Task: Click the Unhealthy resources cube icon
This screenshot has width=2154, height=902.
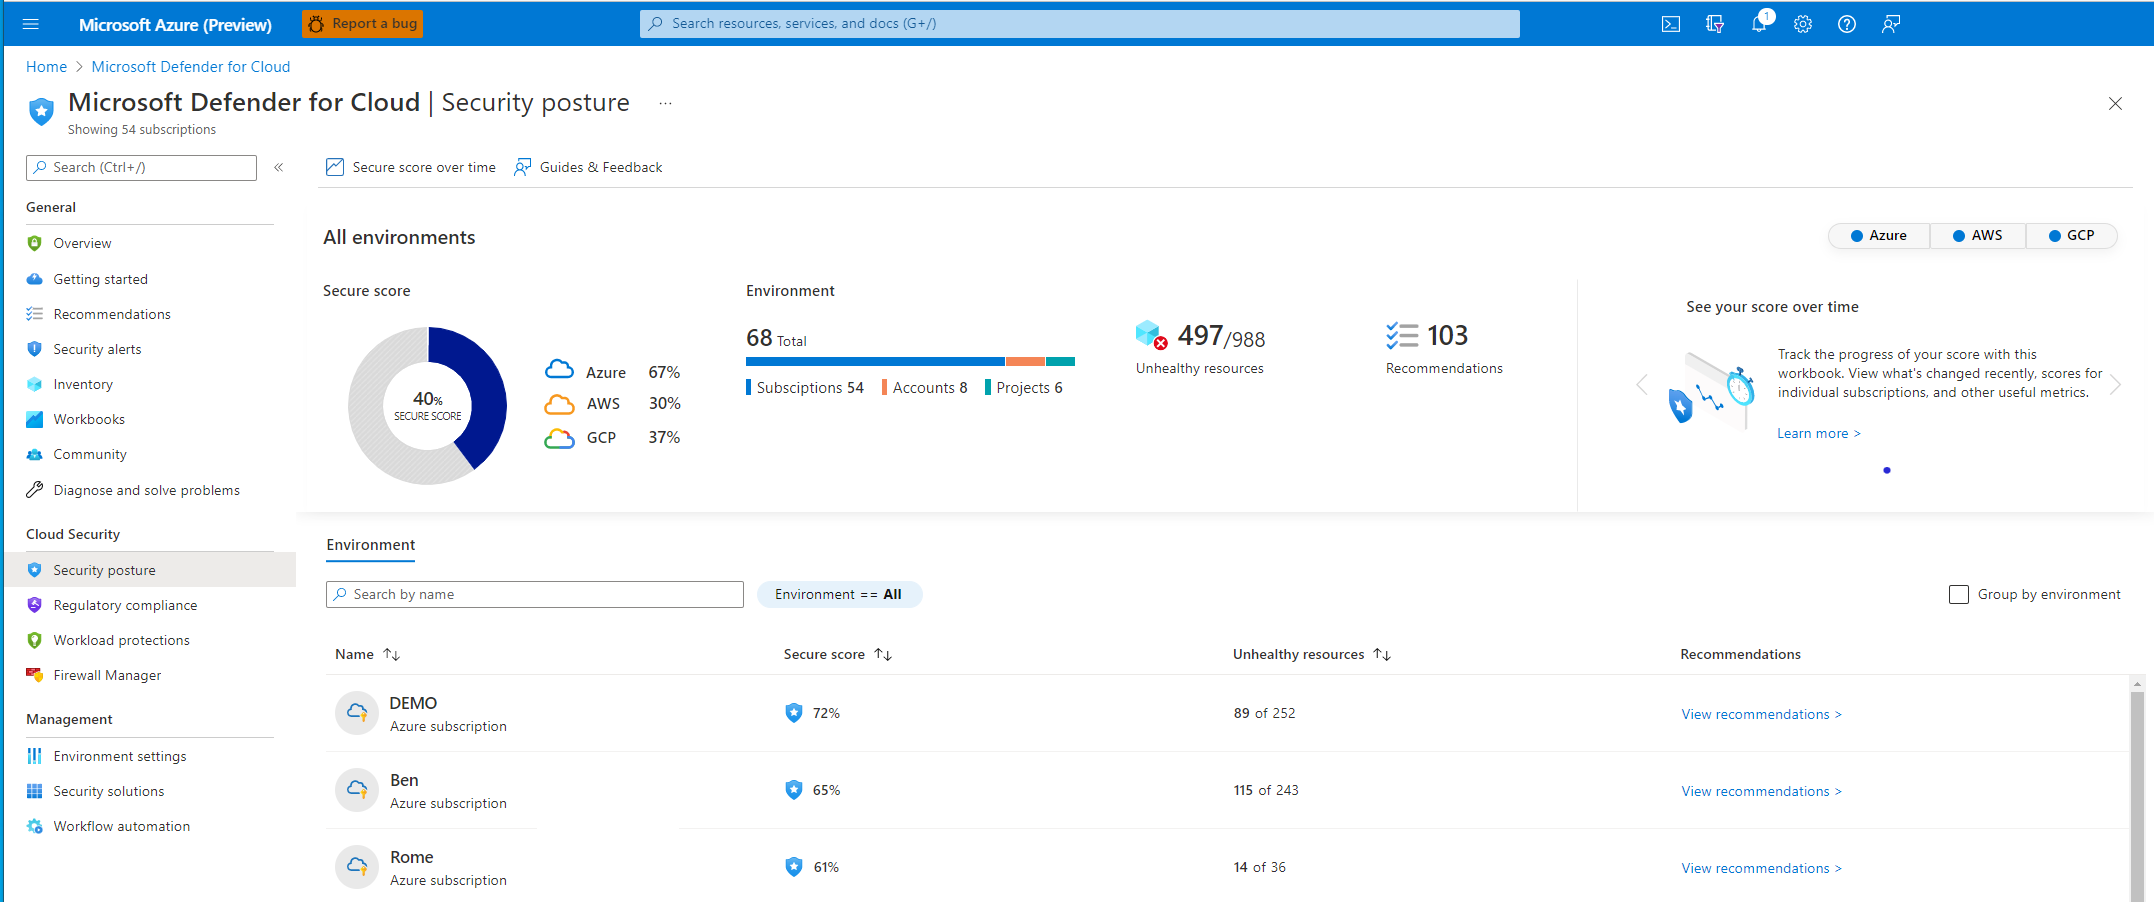Action: tap(1151, 335)
